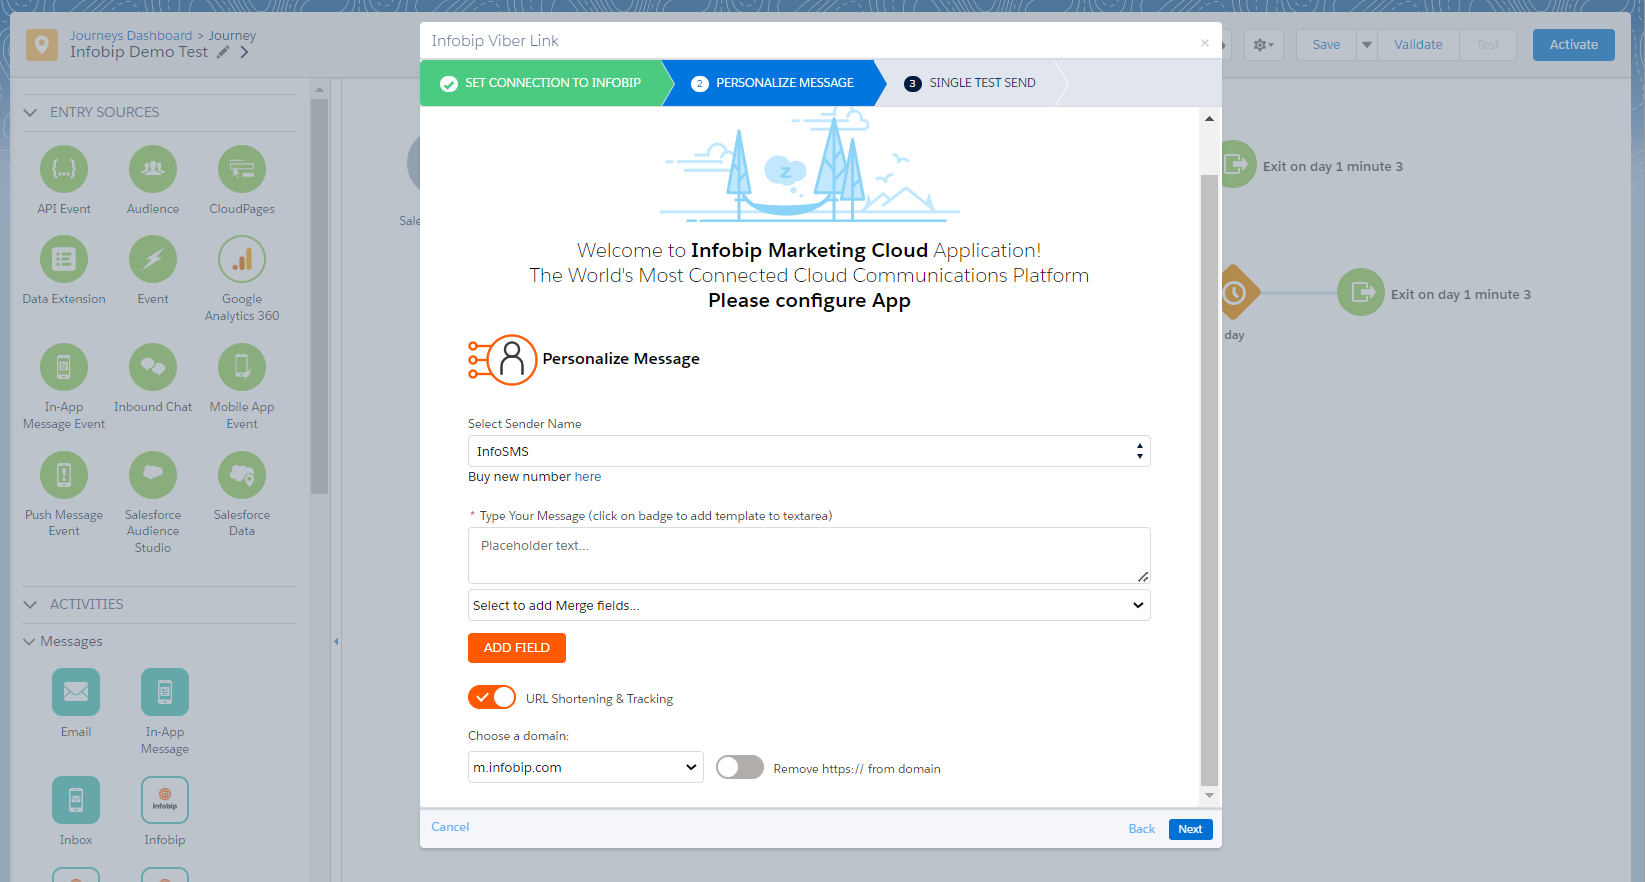
Task: Select the Salesforce Data icon
Action: click(x=242, y=476)
